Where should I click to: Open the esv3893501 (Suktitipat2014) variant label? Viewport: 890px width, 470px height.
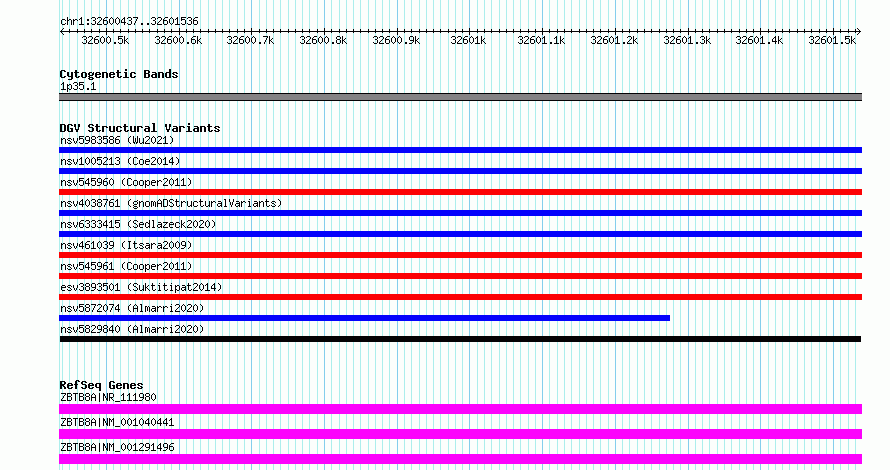pyautogui.click(x=141, y=287)
